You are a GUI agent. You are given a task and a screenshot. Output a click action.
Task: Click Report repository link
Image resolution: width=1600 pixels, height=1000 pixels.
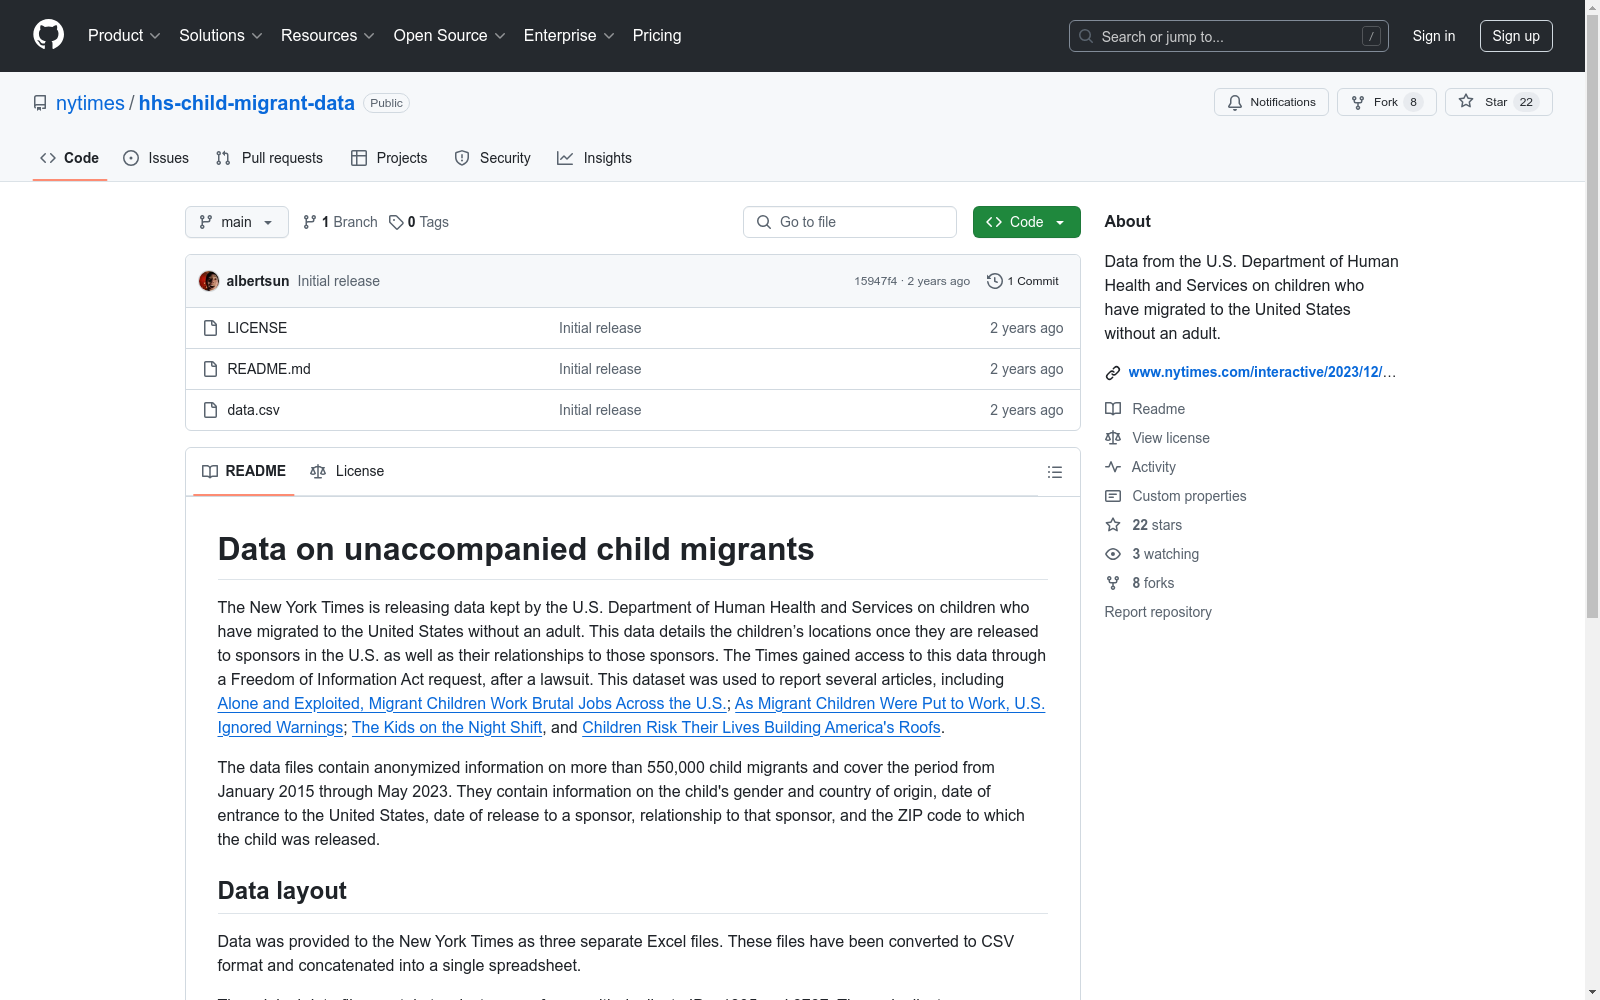pyautogui.click(x=1158, y=612)
